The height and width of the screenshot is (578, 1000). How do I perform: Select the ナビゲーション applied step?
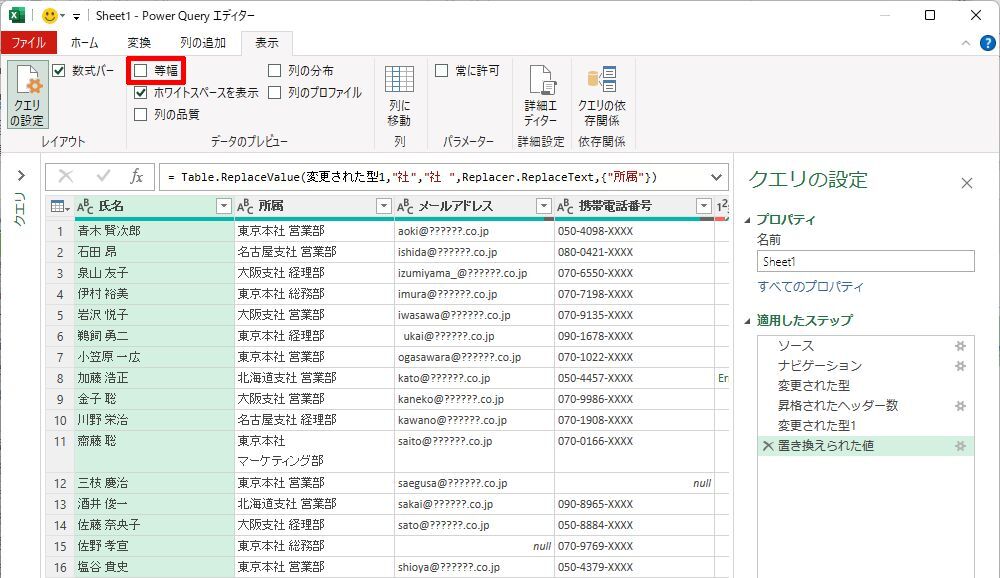coord(819,365)
